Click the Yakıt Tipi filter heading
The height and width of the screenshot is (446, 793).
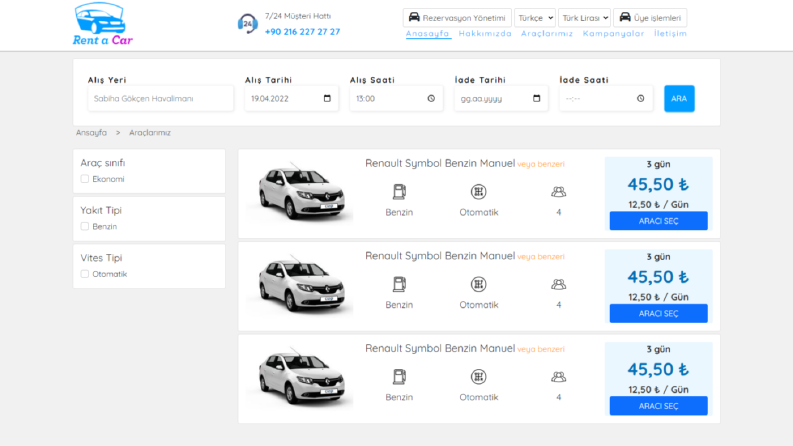pos(101,210)
